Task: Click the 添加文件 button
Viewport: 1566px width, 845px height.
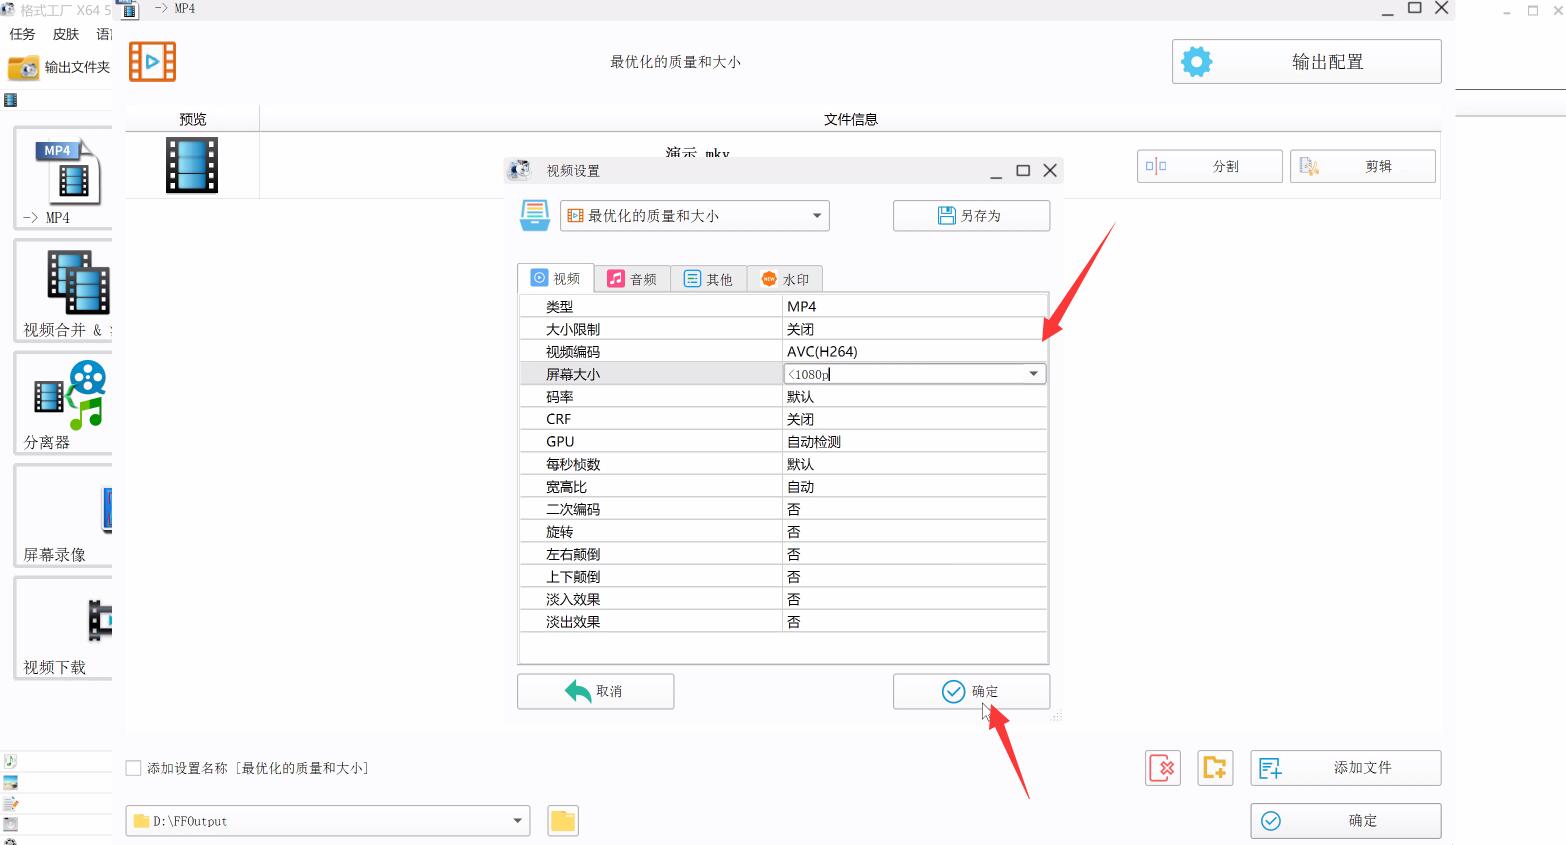Action: (x=1345, y=768)
